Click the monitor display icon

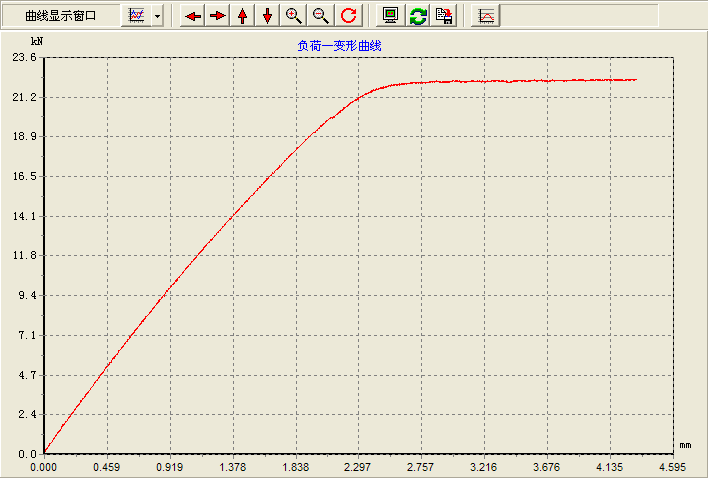(391, 16)
